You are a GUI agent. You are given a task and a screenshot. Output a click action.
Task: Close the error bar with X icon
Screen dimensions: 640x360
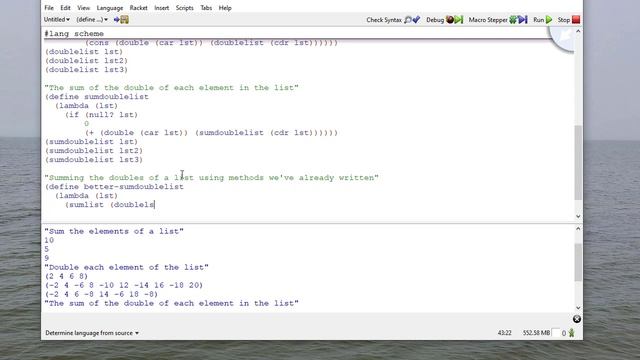577,319
